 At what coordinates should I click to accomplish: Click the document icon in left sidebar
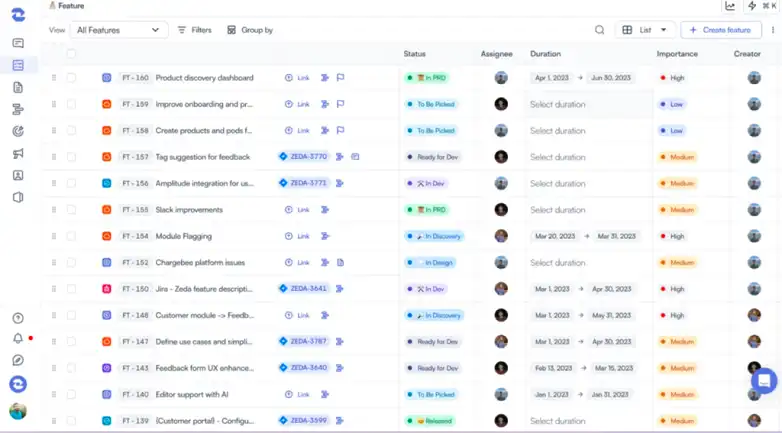coord(18,87)
